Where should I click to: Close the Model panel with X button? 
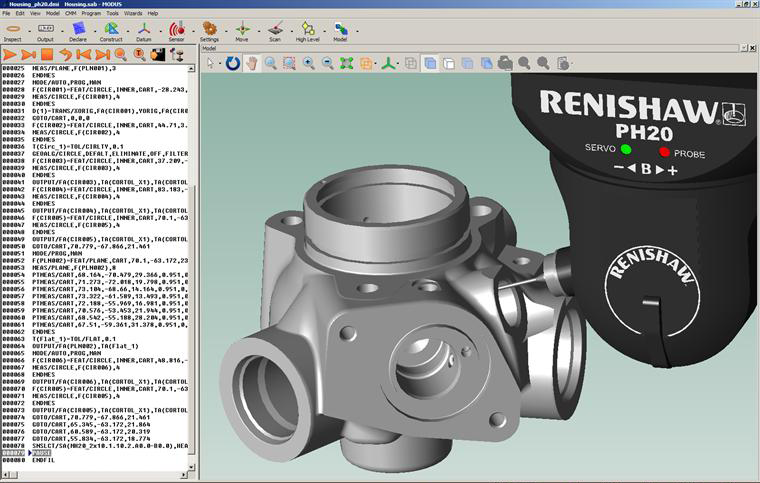tap(753, 48)
